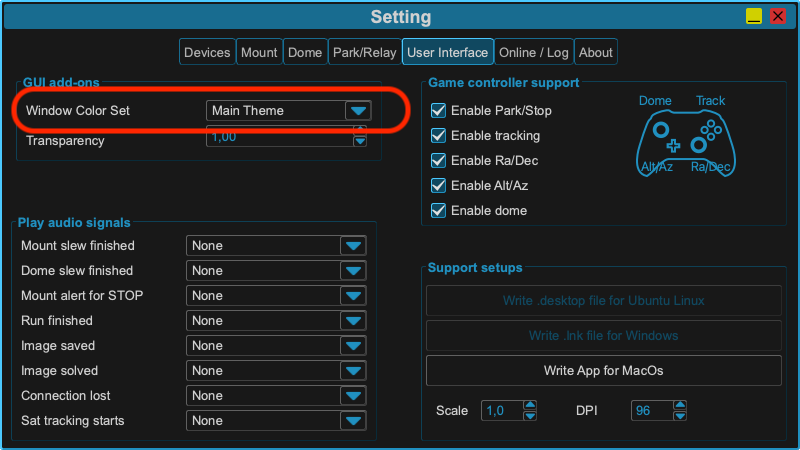The height and width of the screenshot is (450, 800).
Task: Toggle the Enable dome checkbox
Action: pyautogui.click(x=438, y=211)
